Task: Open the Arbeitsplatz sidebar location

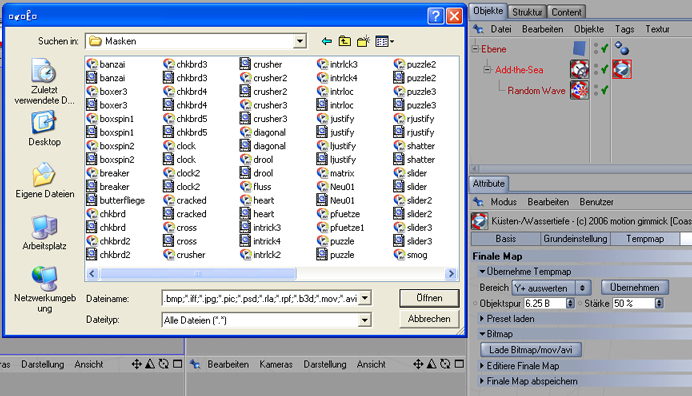Action: (44, 233)
